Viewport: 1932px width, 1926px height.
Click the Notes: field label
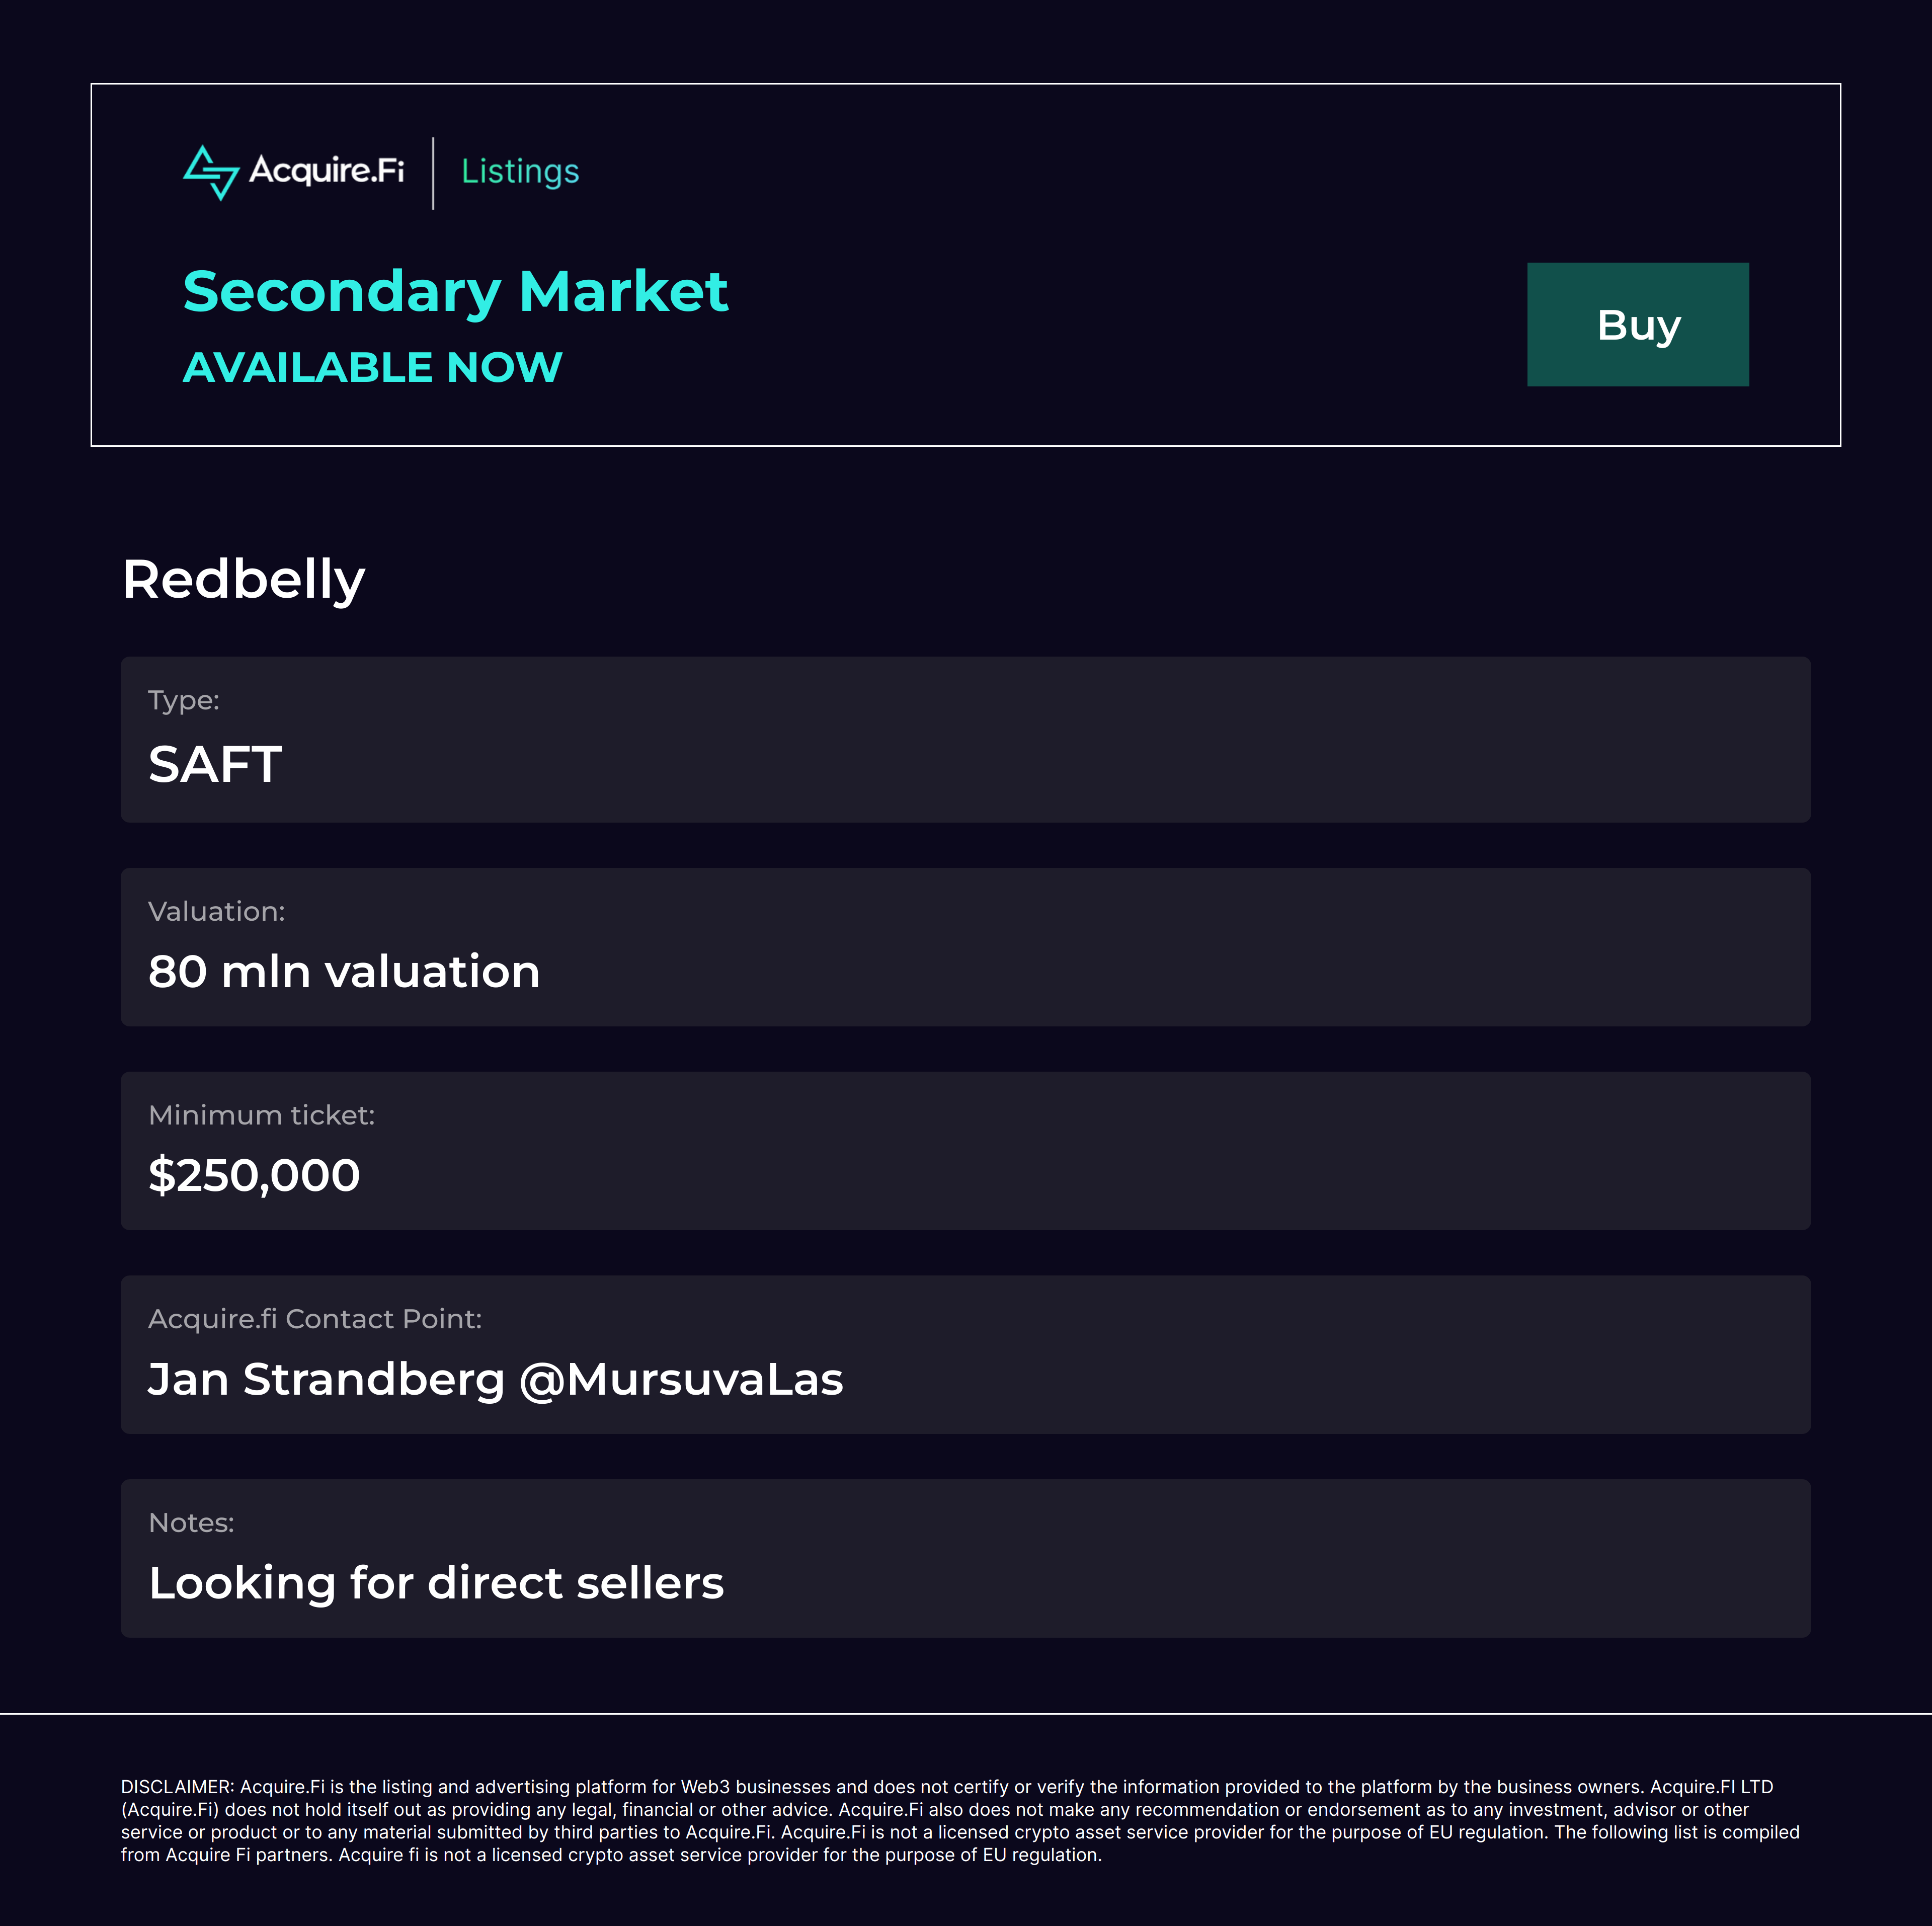pyautogui.click(x=191, y=1523)
